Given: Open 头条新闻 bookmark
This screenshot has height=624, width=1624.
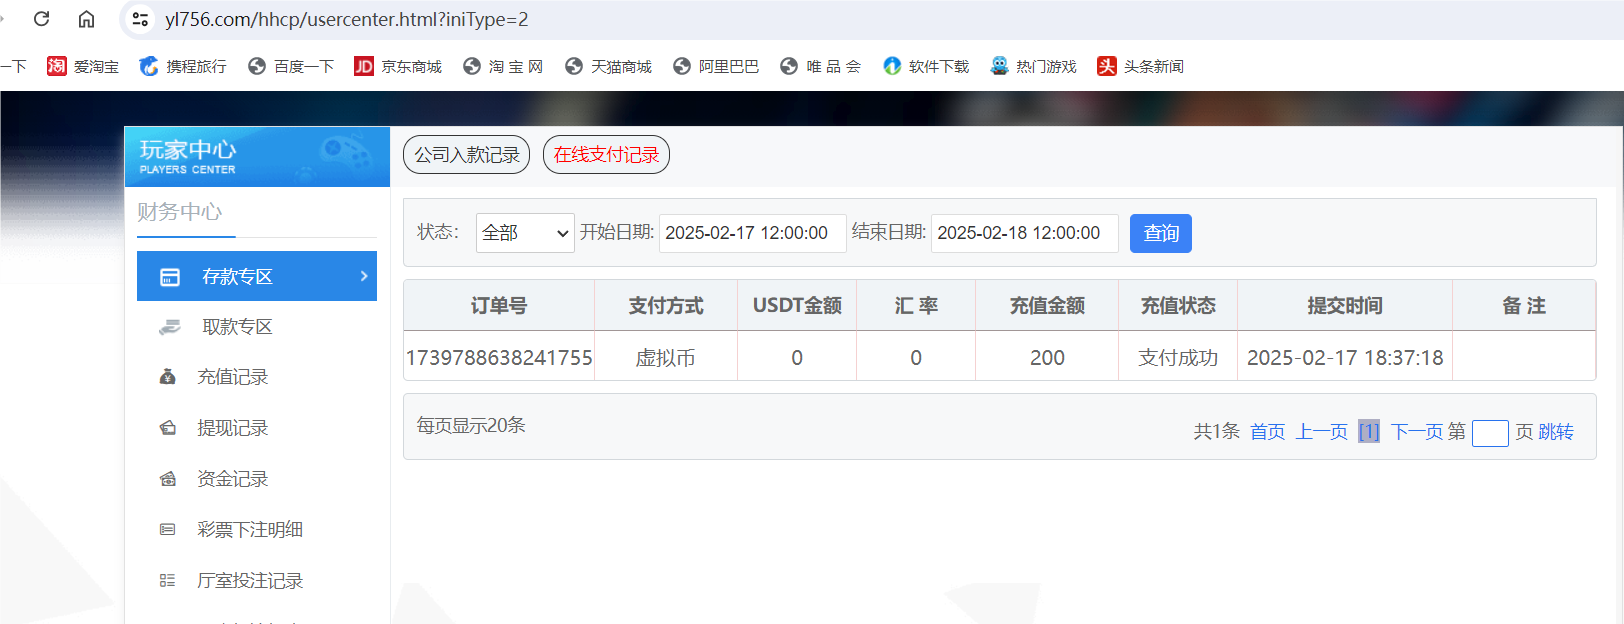Looking at the screenshot, I should [x=1141, y=66].
